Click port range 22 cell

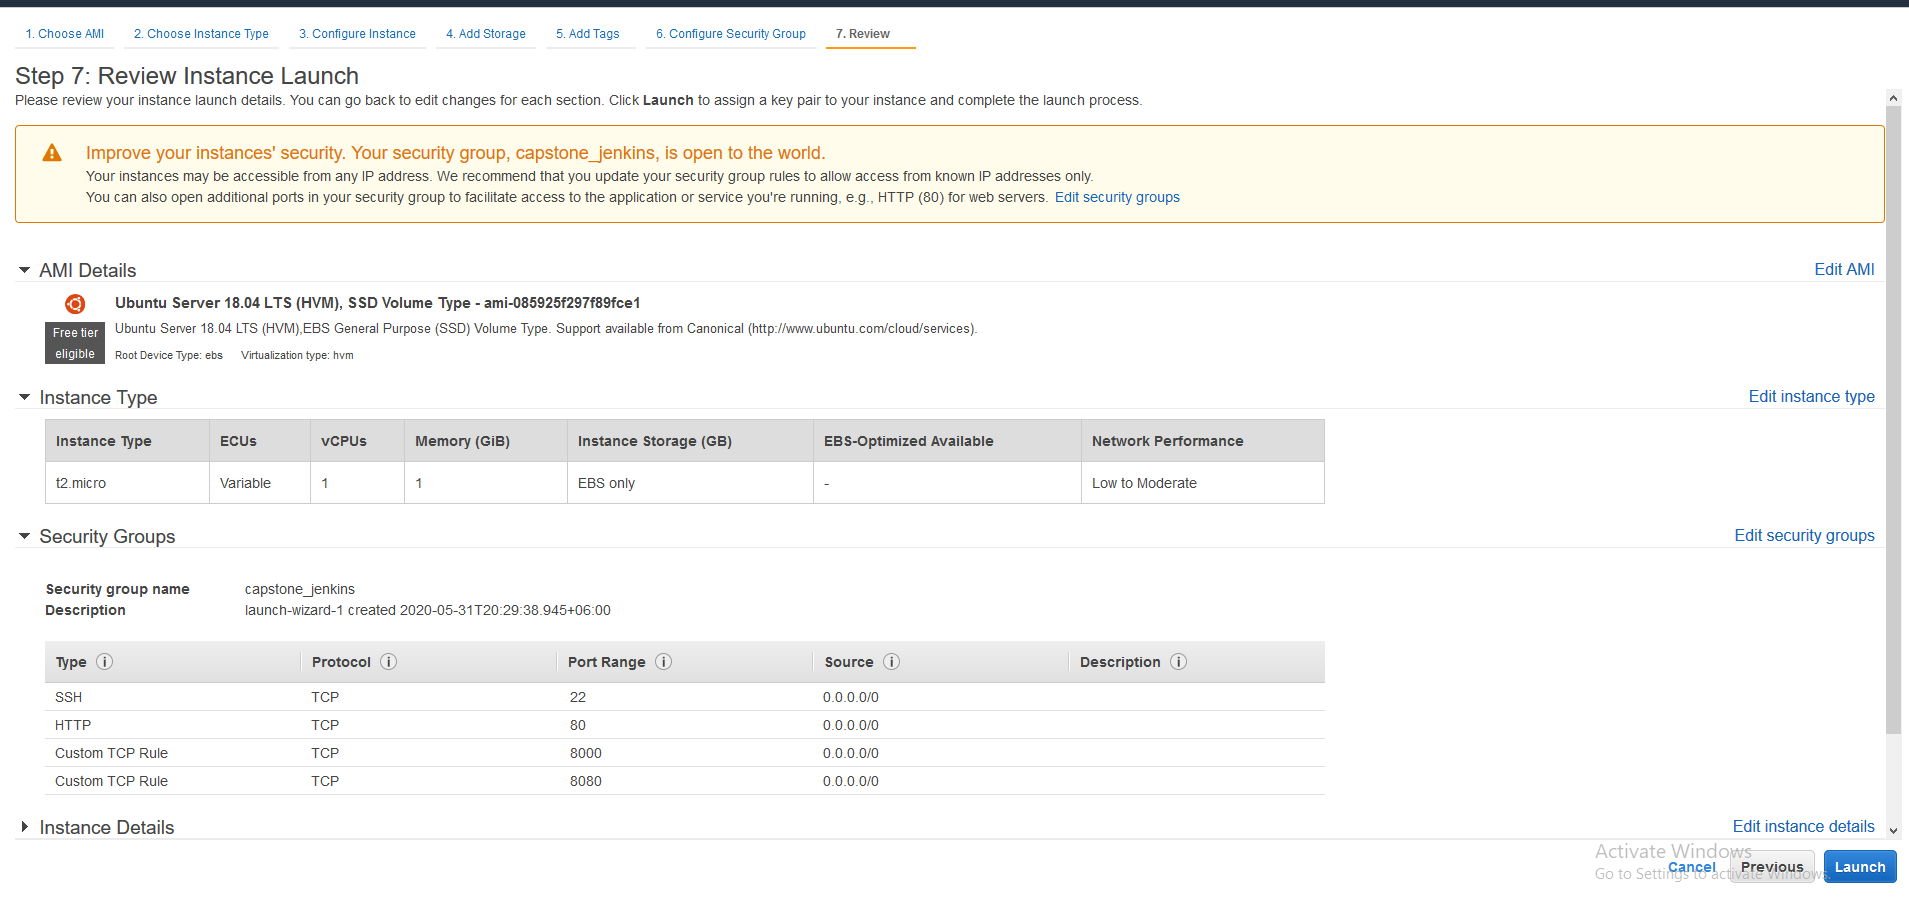pyautogui.click(x=578, y=697)
